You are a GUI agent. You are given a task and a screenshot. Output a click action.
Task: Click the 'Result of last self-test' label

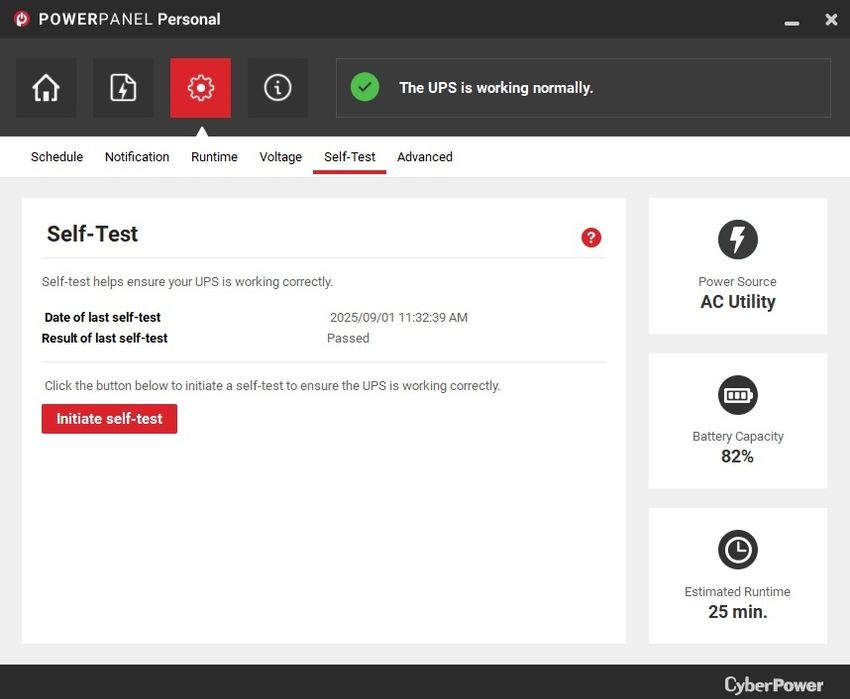coord(105,338)
